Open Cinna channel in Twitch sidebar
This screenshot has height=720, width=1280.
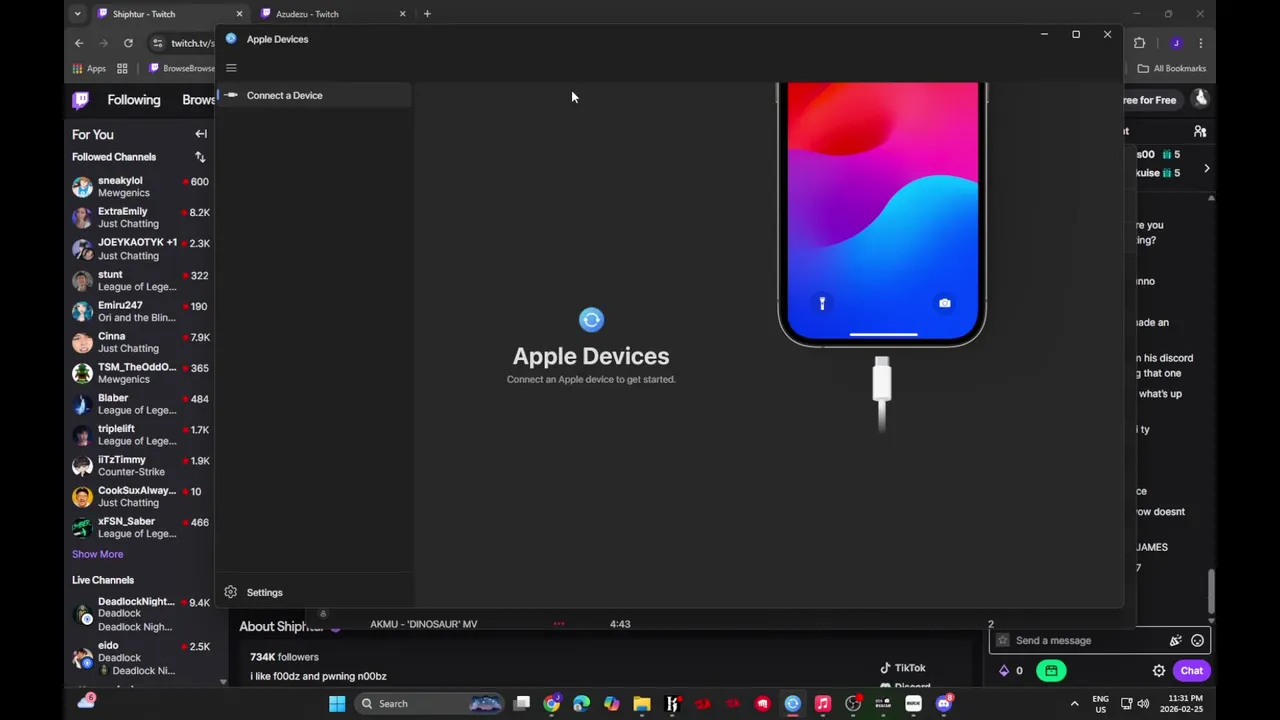click(140, 342)
